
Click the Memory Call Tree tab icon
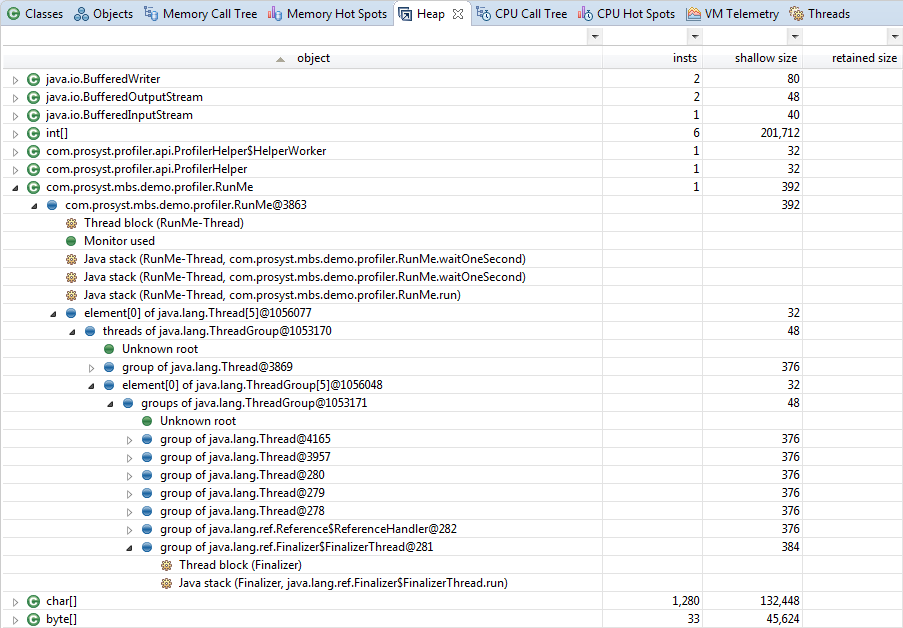coord(151,14)
